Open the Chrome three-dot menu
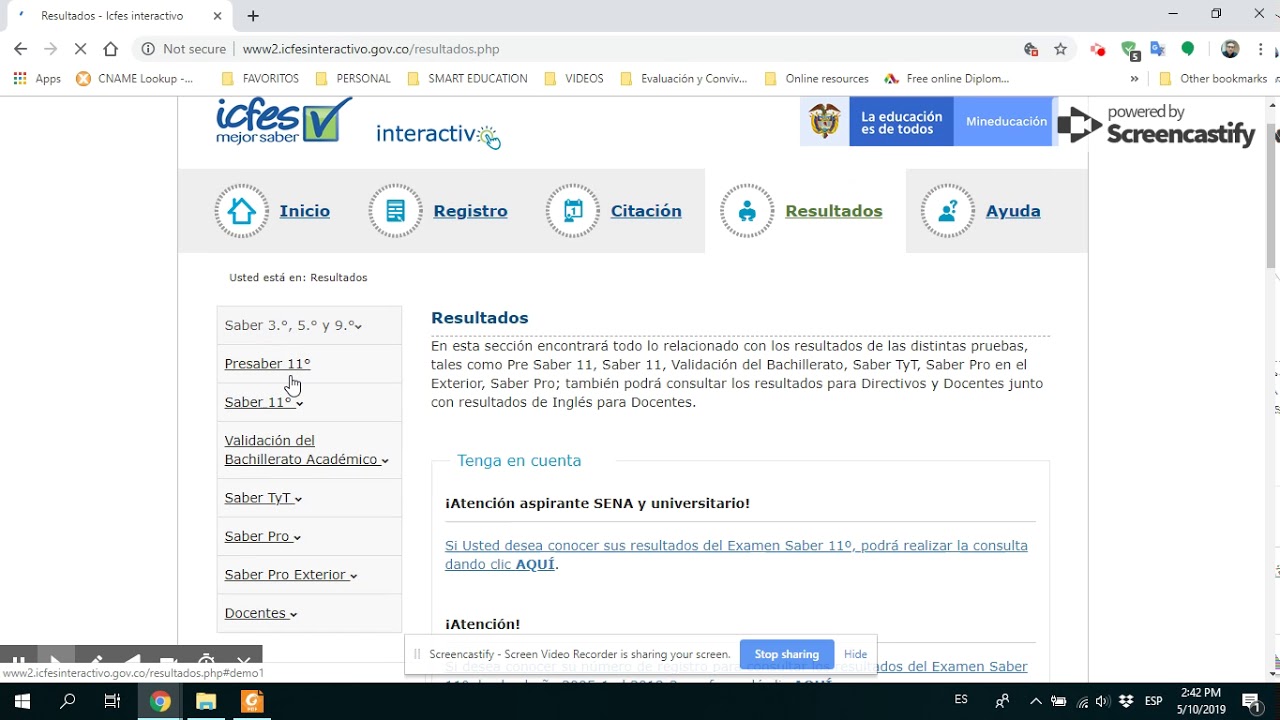This screenshot has width=1280, height=720. pos(1262,49)
